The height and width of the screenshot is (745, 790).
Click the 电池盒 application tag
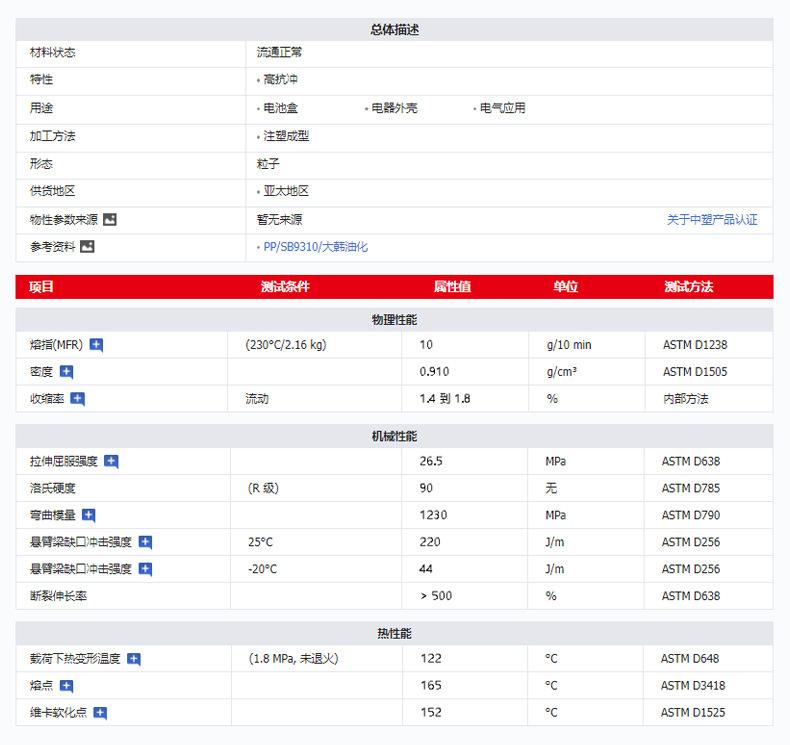[x=280, y=108]
